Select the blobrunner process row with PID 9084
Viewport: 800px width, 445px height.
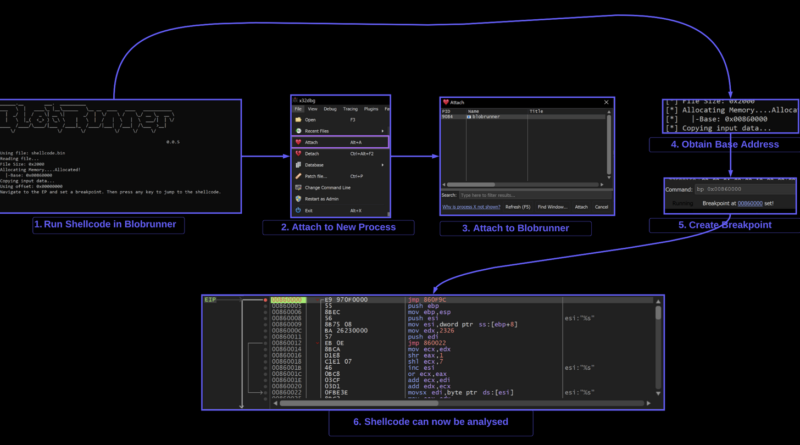523,117
